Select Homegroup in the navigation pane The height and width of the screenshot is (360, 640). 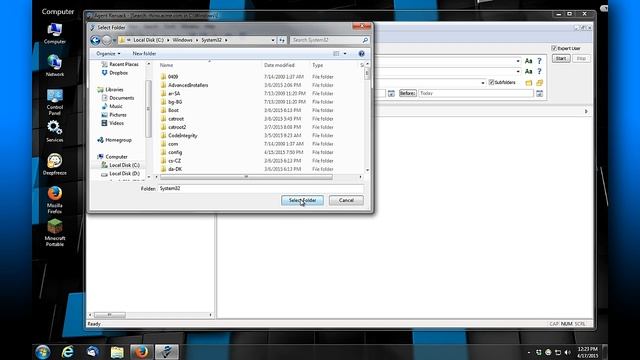[x=118, y=140]
